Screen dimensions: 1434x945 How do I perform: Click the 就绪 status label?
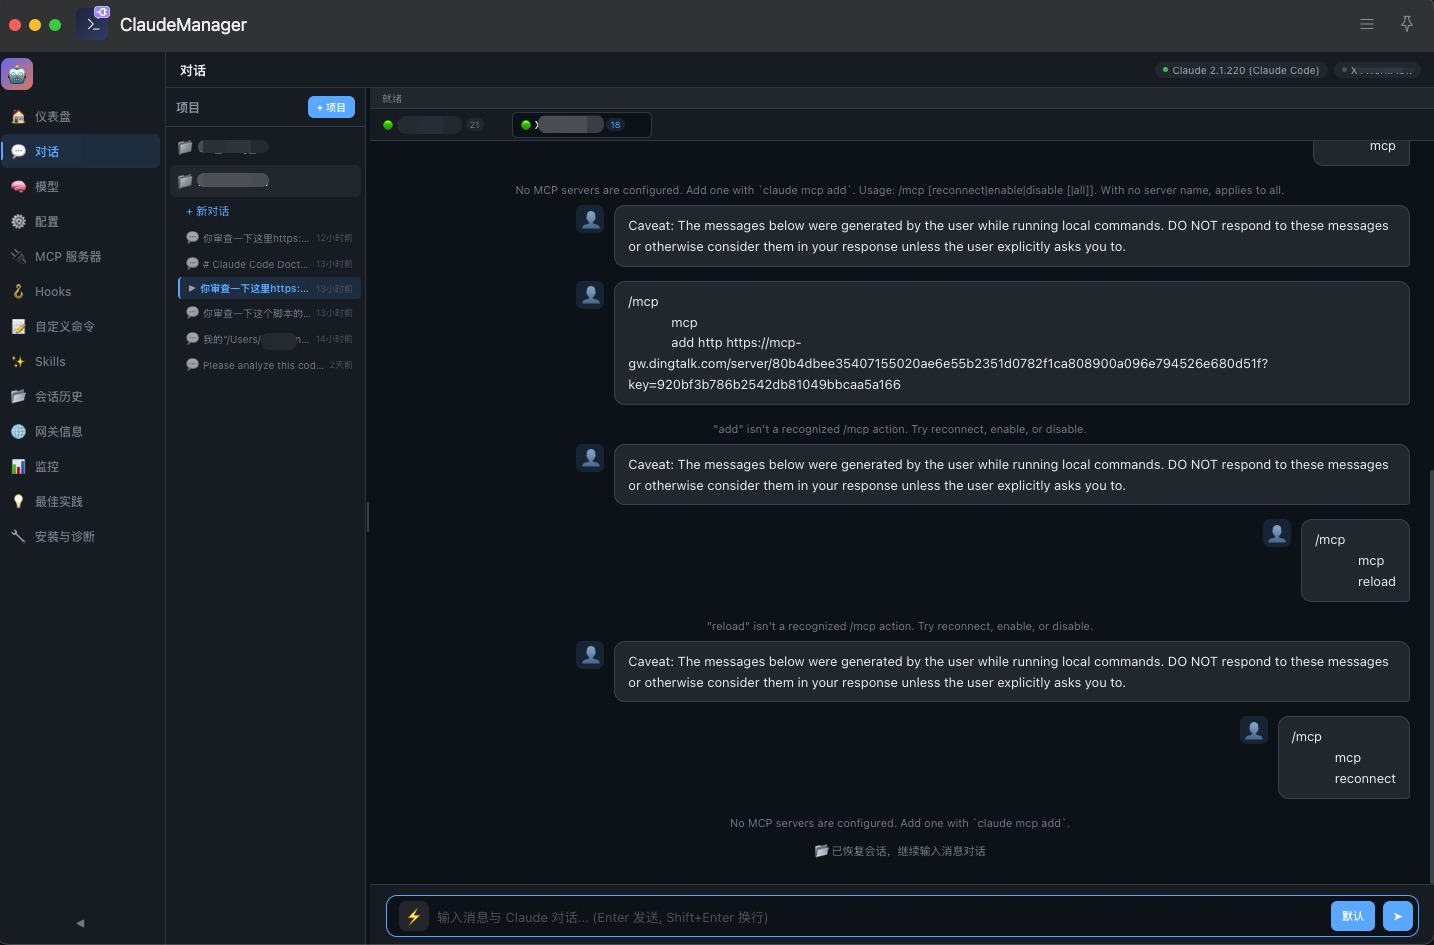[x=392, y=99]
